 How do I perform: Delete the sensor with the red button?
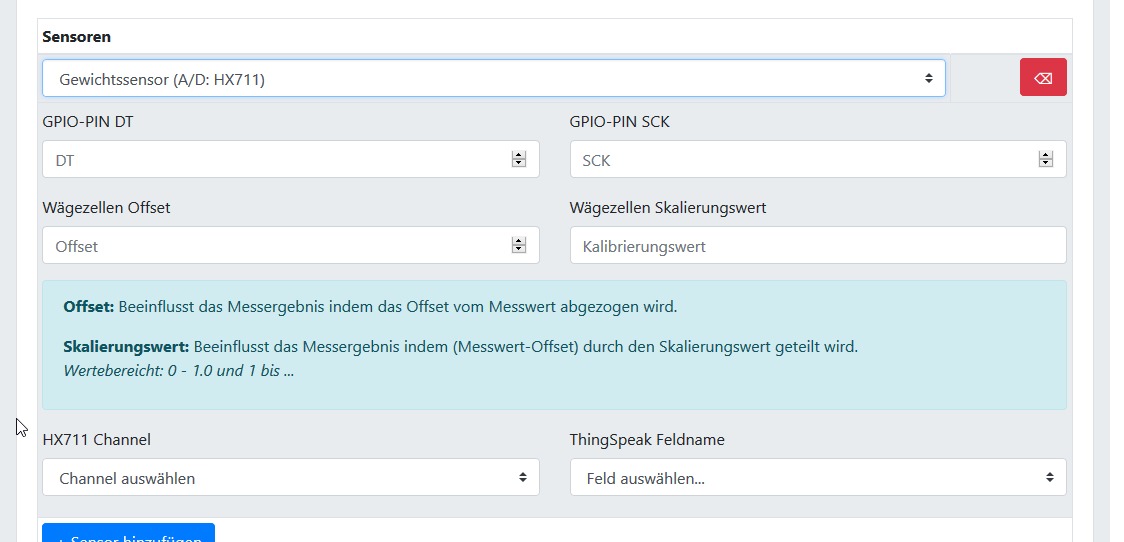(x=1043, y=78)
